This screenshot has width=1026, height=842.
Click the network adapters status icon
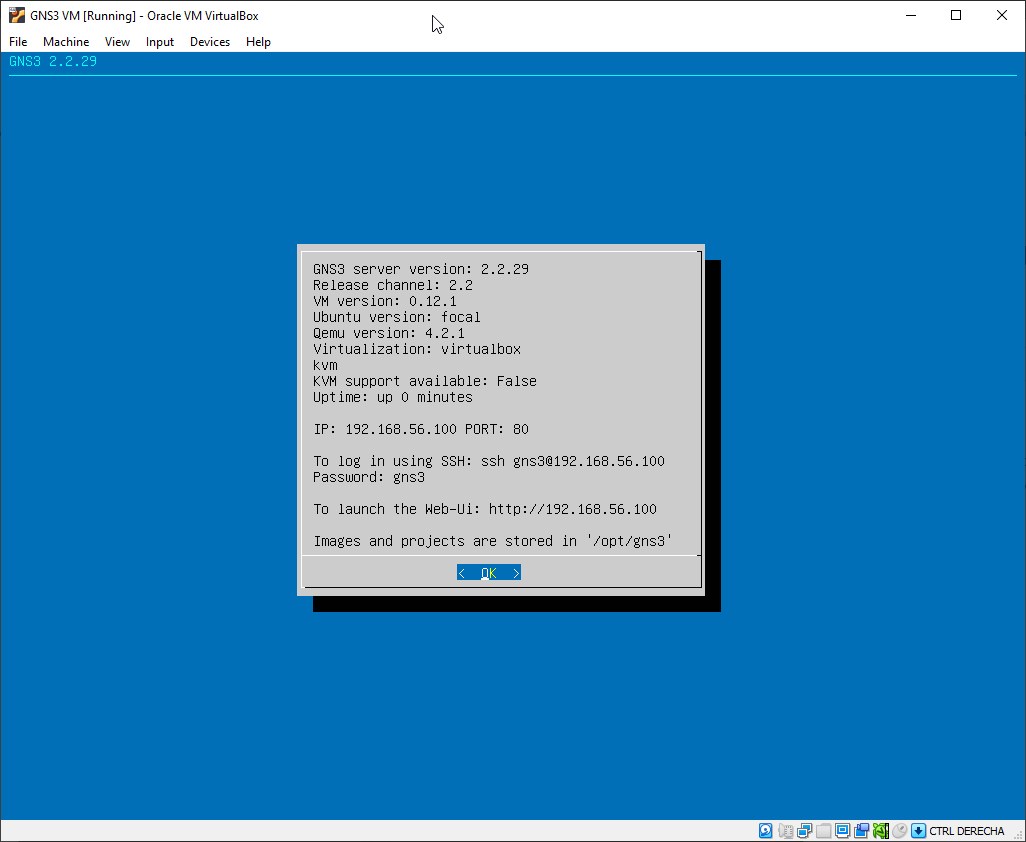[x=804, y=831]
